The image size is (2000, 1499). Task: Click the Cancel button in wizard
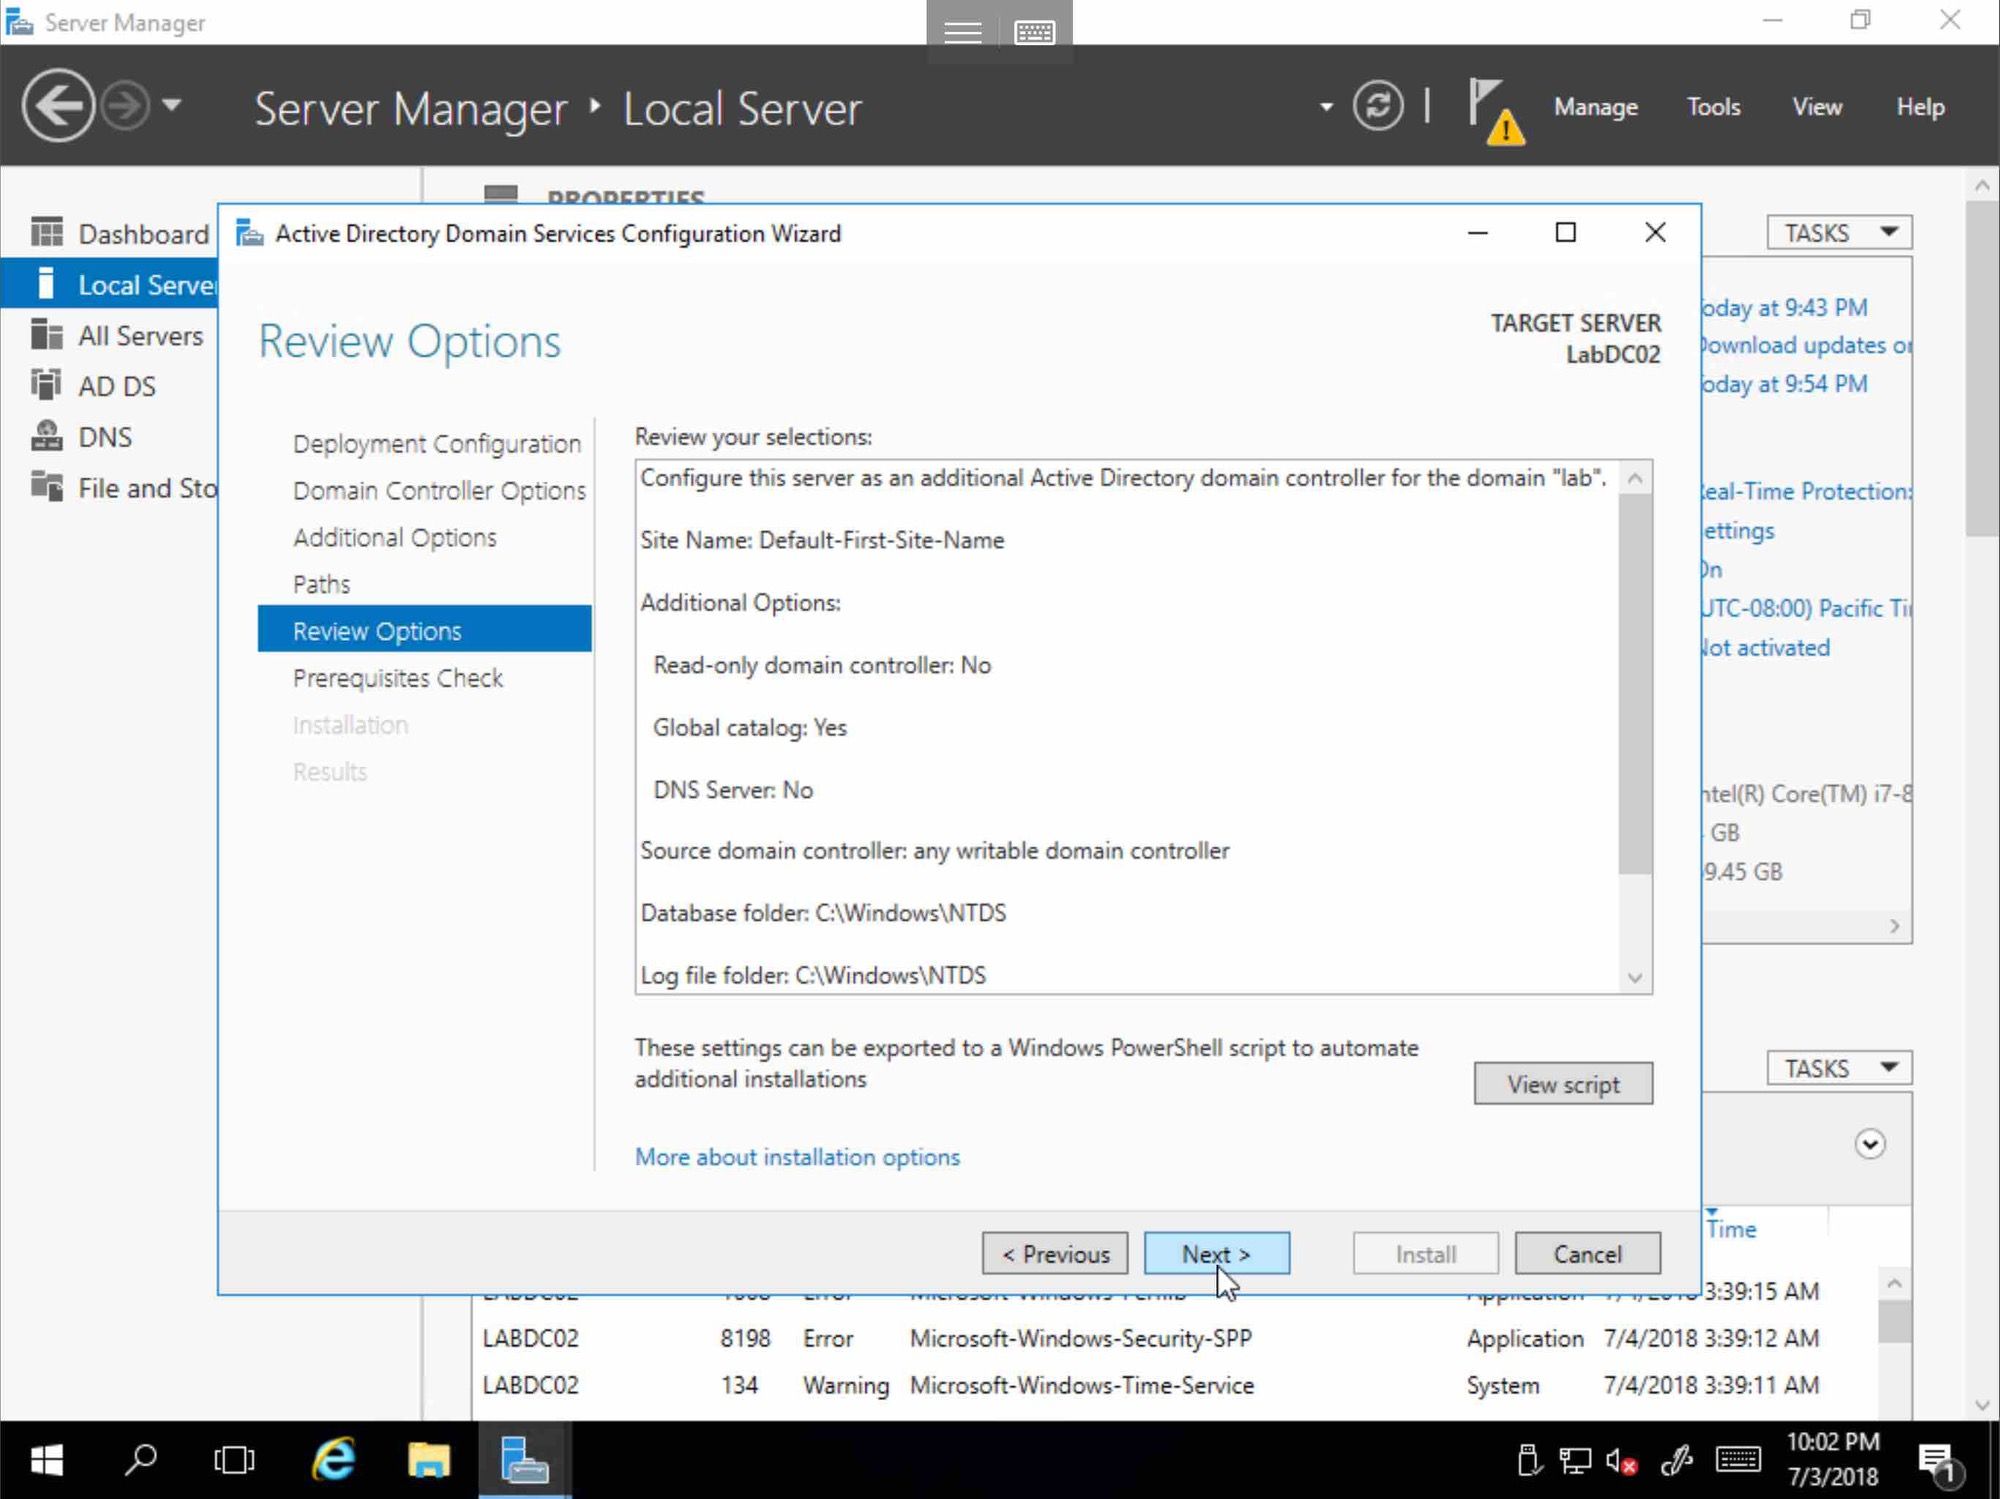click(1587, 1254)
